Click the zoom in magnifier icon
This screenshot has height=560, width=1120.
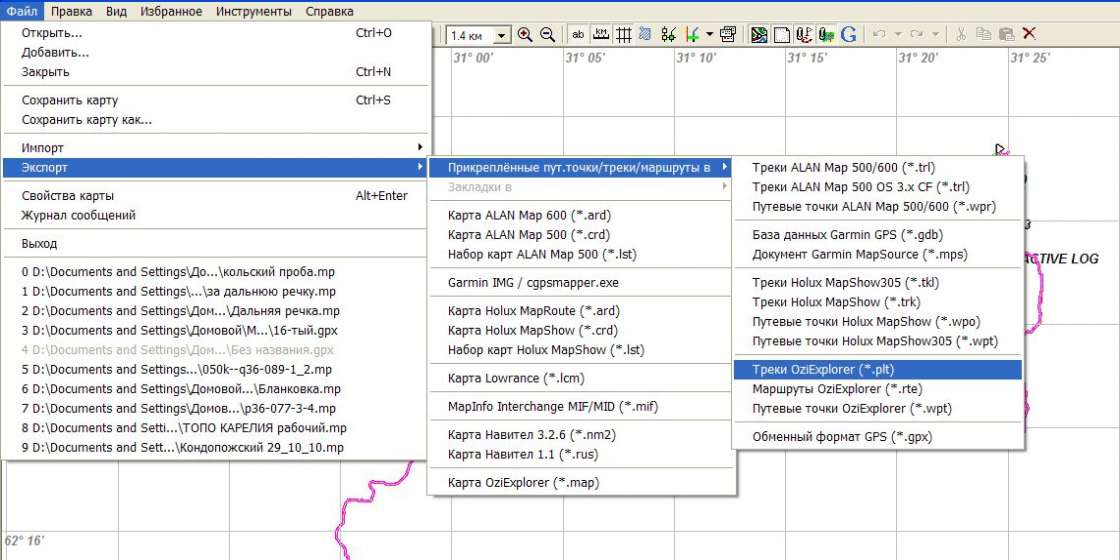(525, 35)
